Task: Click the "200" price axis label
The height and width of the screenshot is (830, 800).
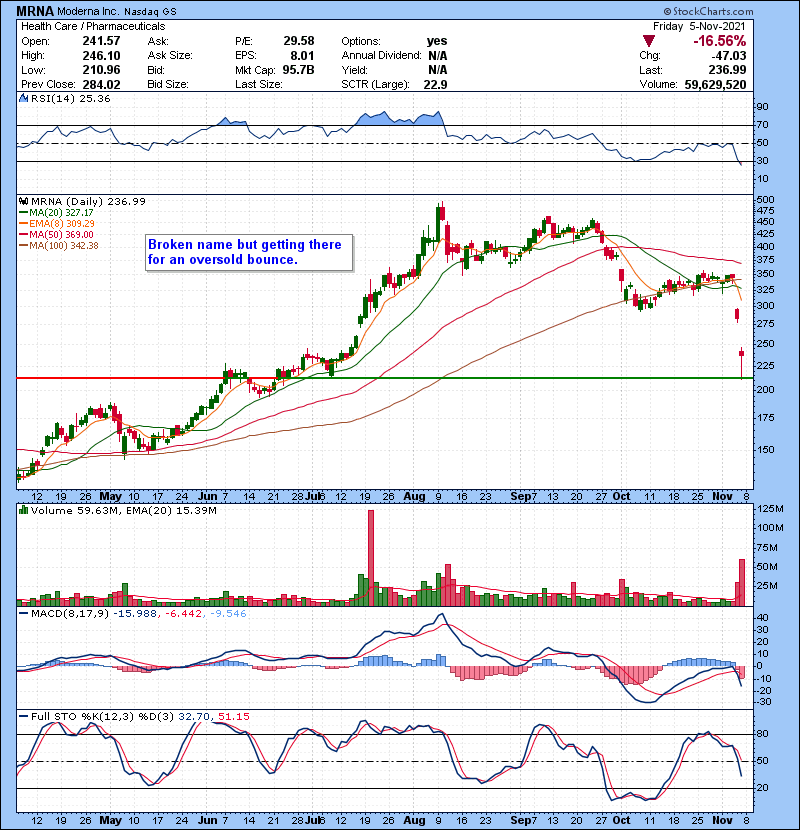Action: pyautogui.click(x=766, y=390)
